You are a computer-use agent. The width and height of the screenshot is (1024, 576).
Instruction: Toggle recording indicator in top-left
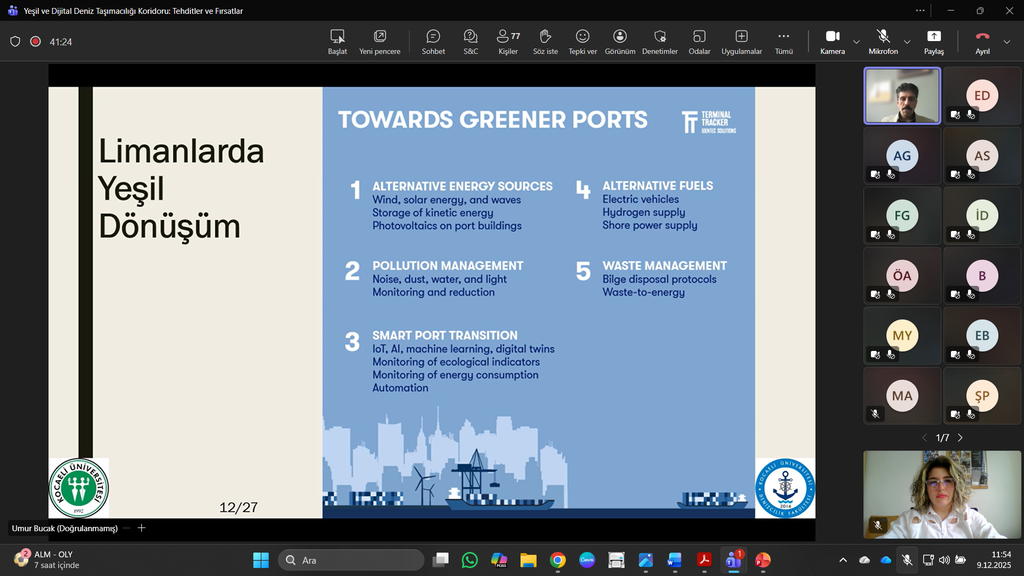pos(36,42)
